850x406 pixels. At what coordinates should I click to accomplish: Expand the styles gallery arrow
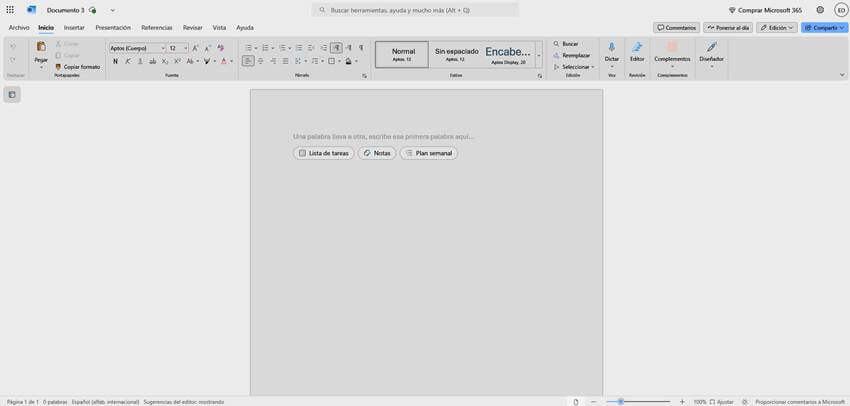(539, 55)
